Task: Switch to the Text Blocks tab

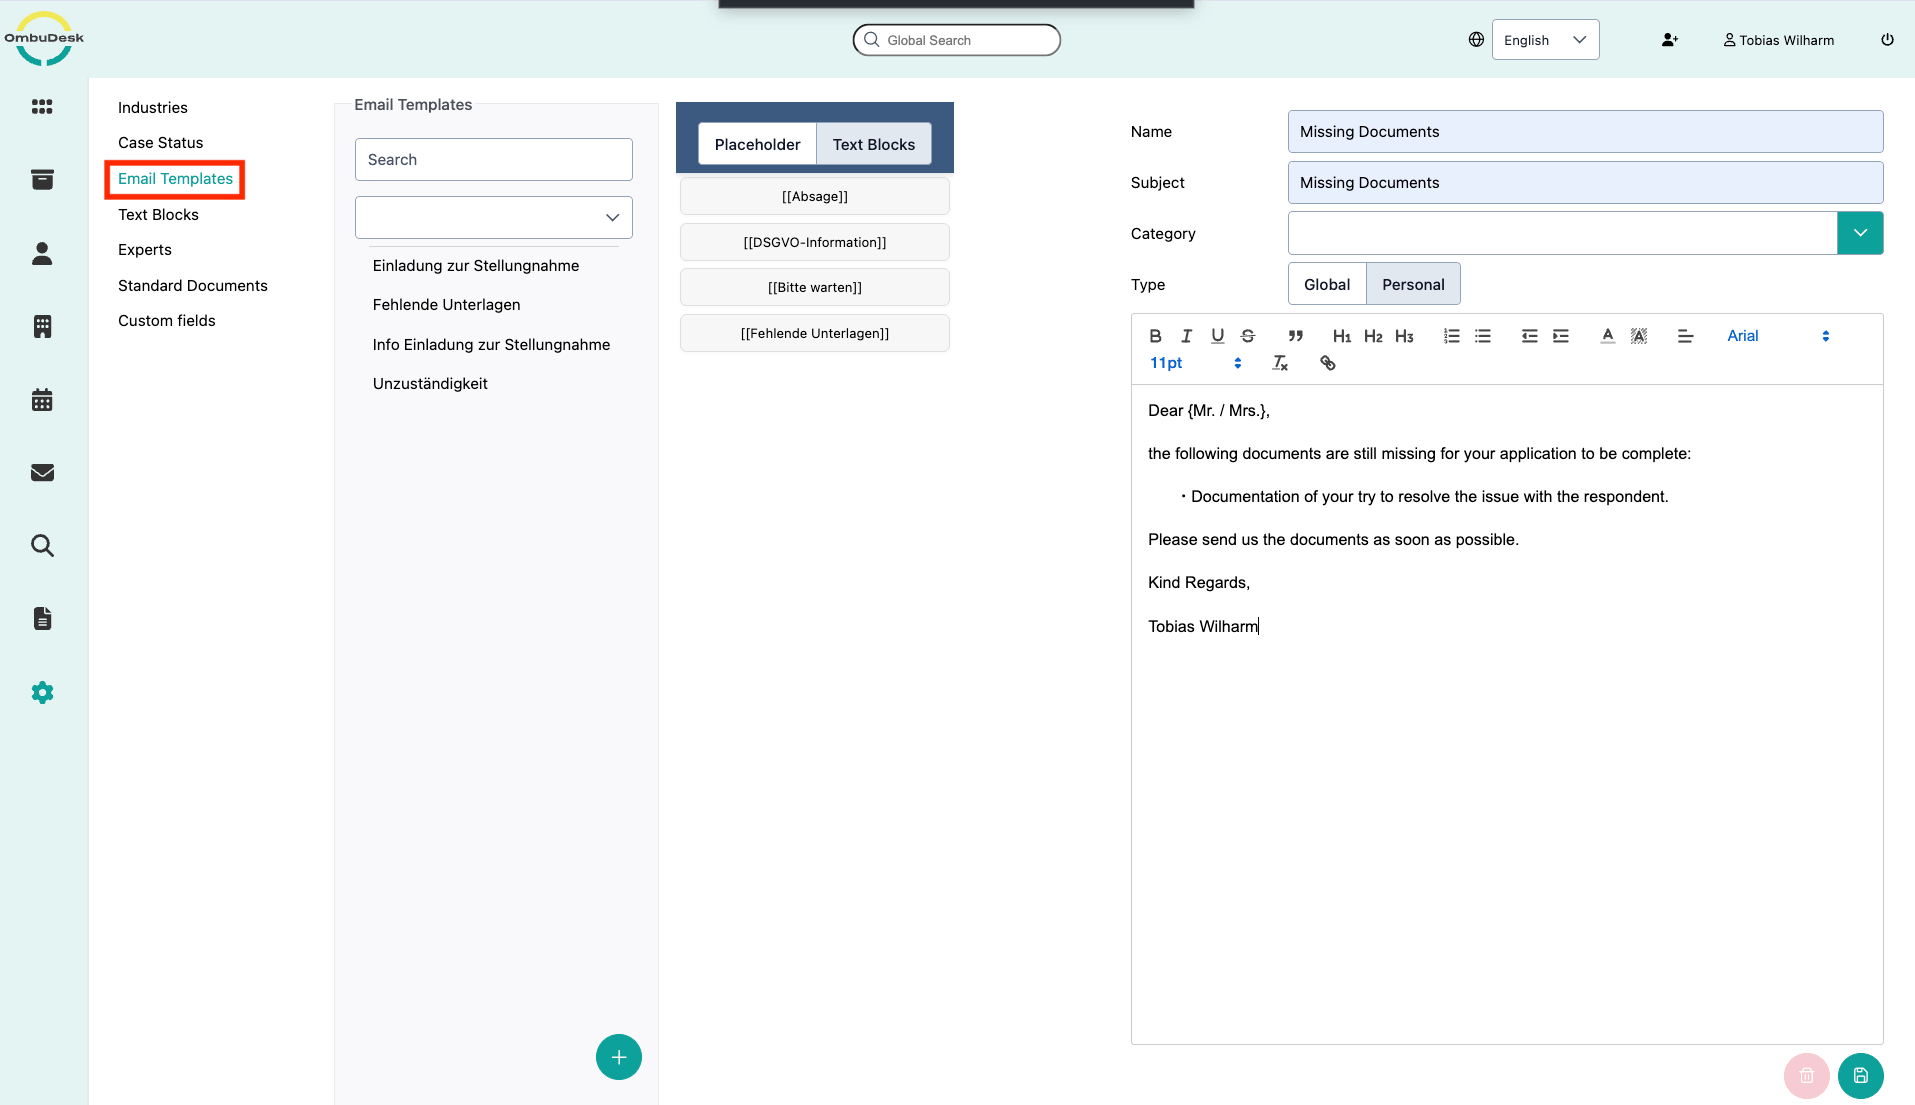Action: (x=873, y=144)
